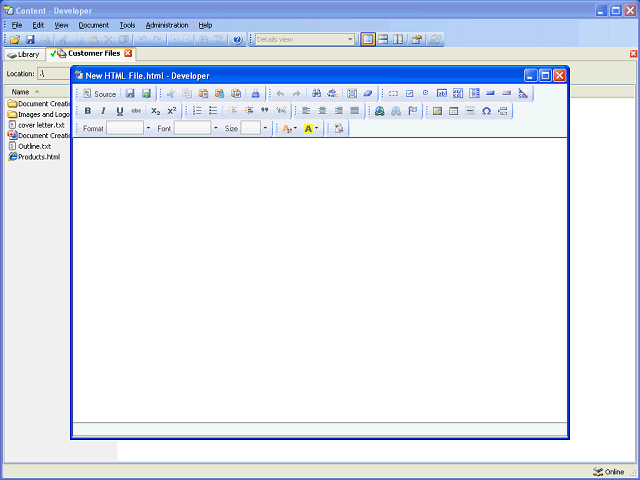Image resolution: width=640 pixels, height=480 pixels.
Task: Click Paste as plain text icon
Action: click(x=220, y=93)
